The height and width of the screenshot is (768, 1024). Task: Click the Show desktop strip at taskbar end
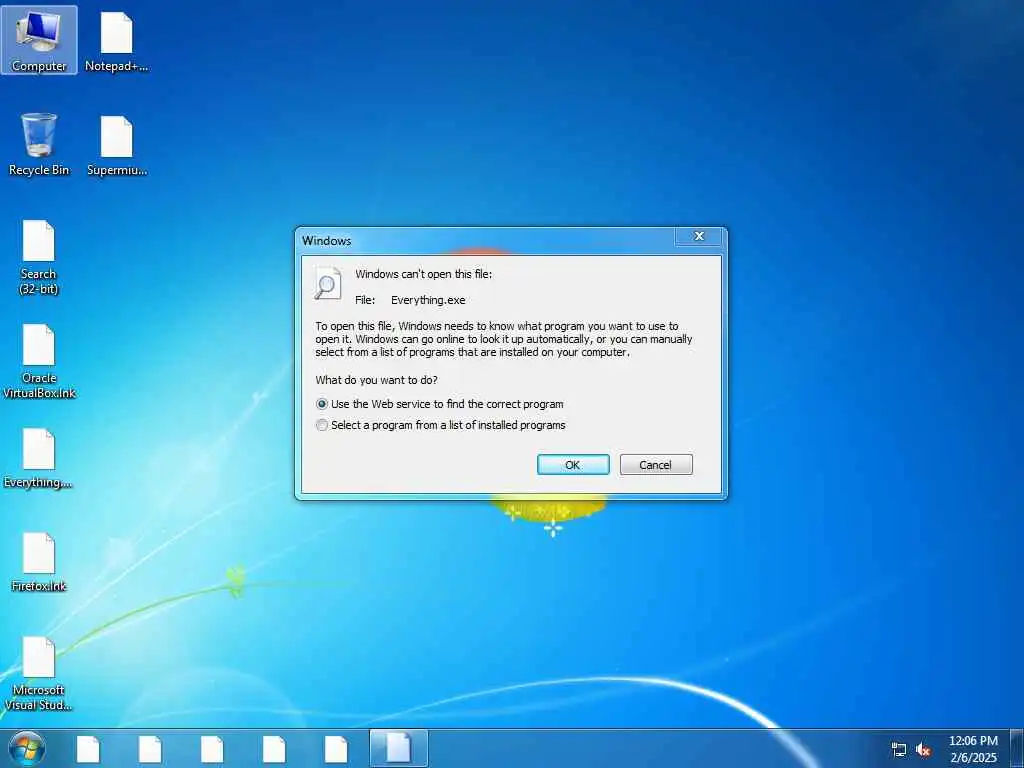(1017, 748)
